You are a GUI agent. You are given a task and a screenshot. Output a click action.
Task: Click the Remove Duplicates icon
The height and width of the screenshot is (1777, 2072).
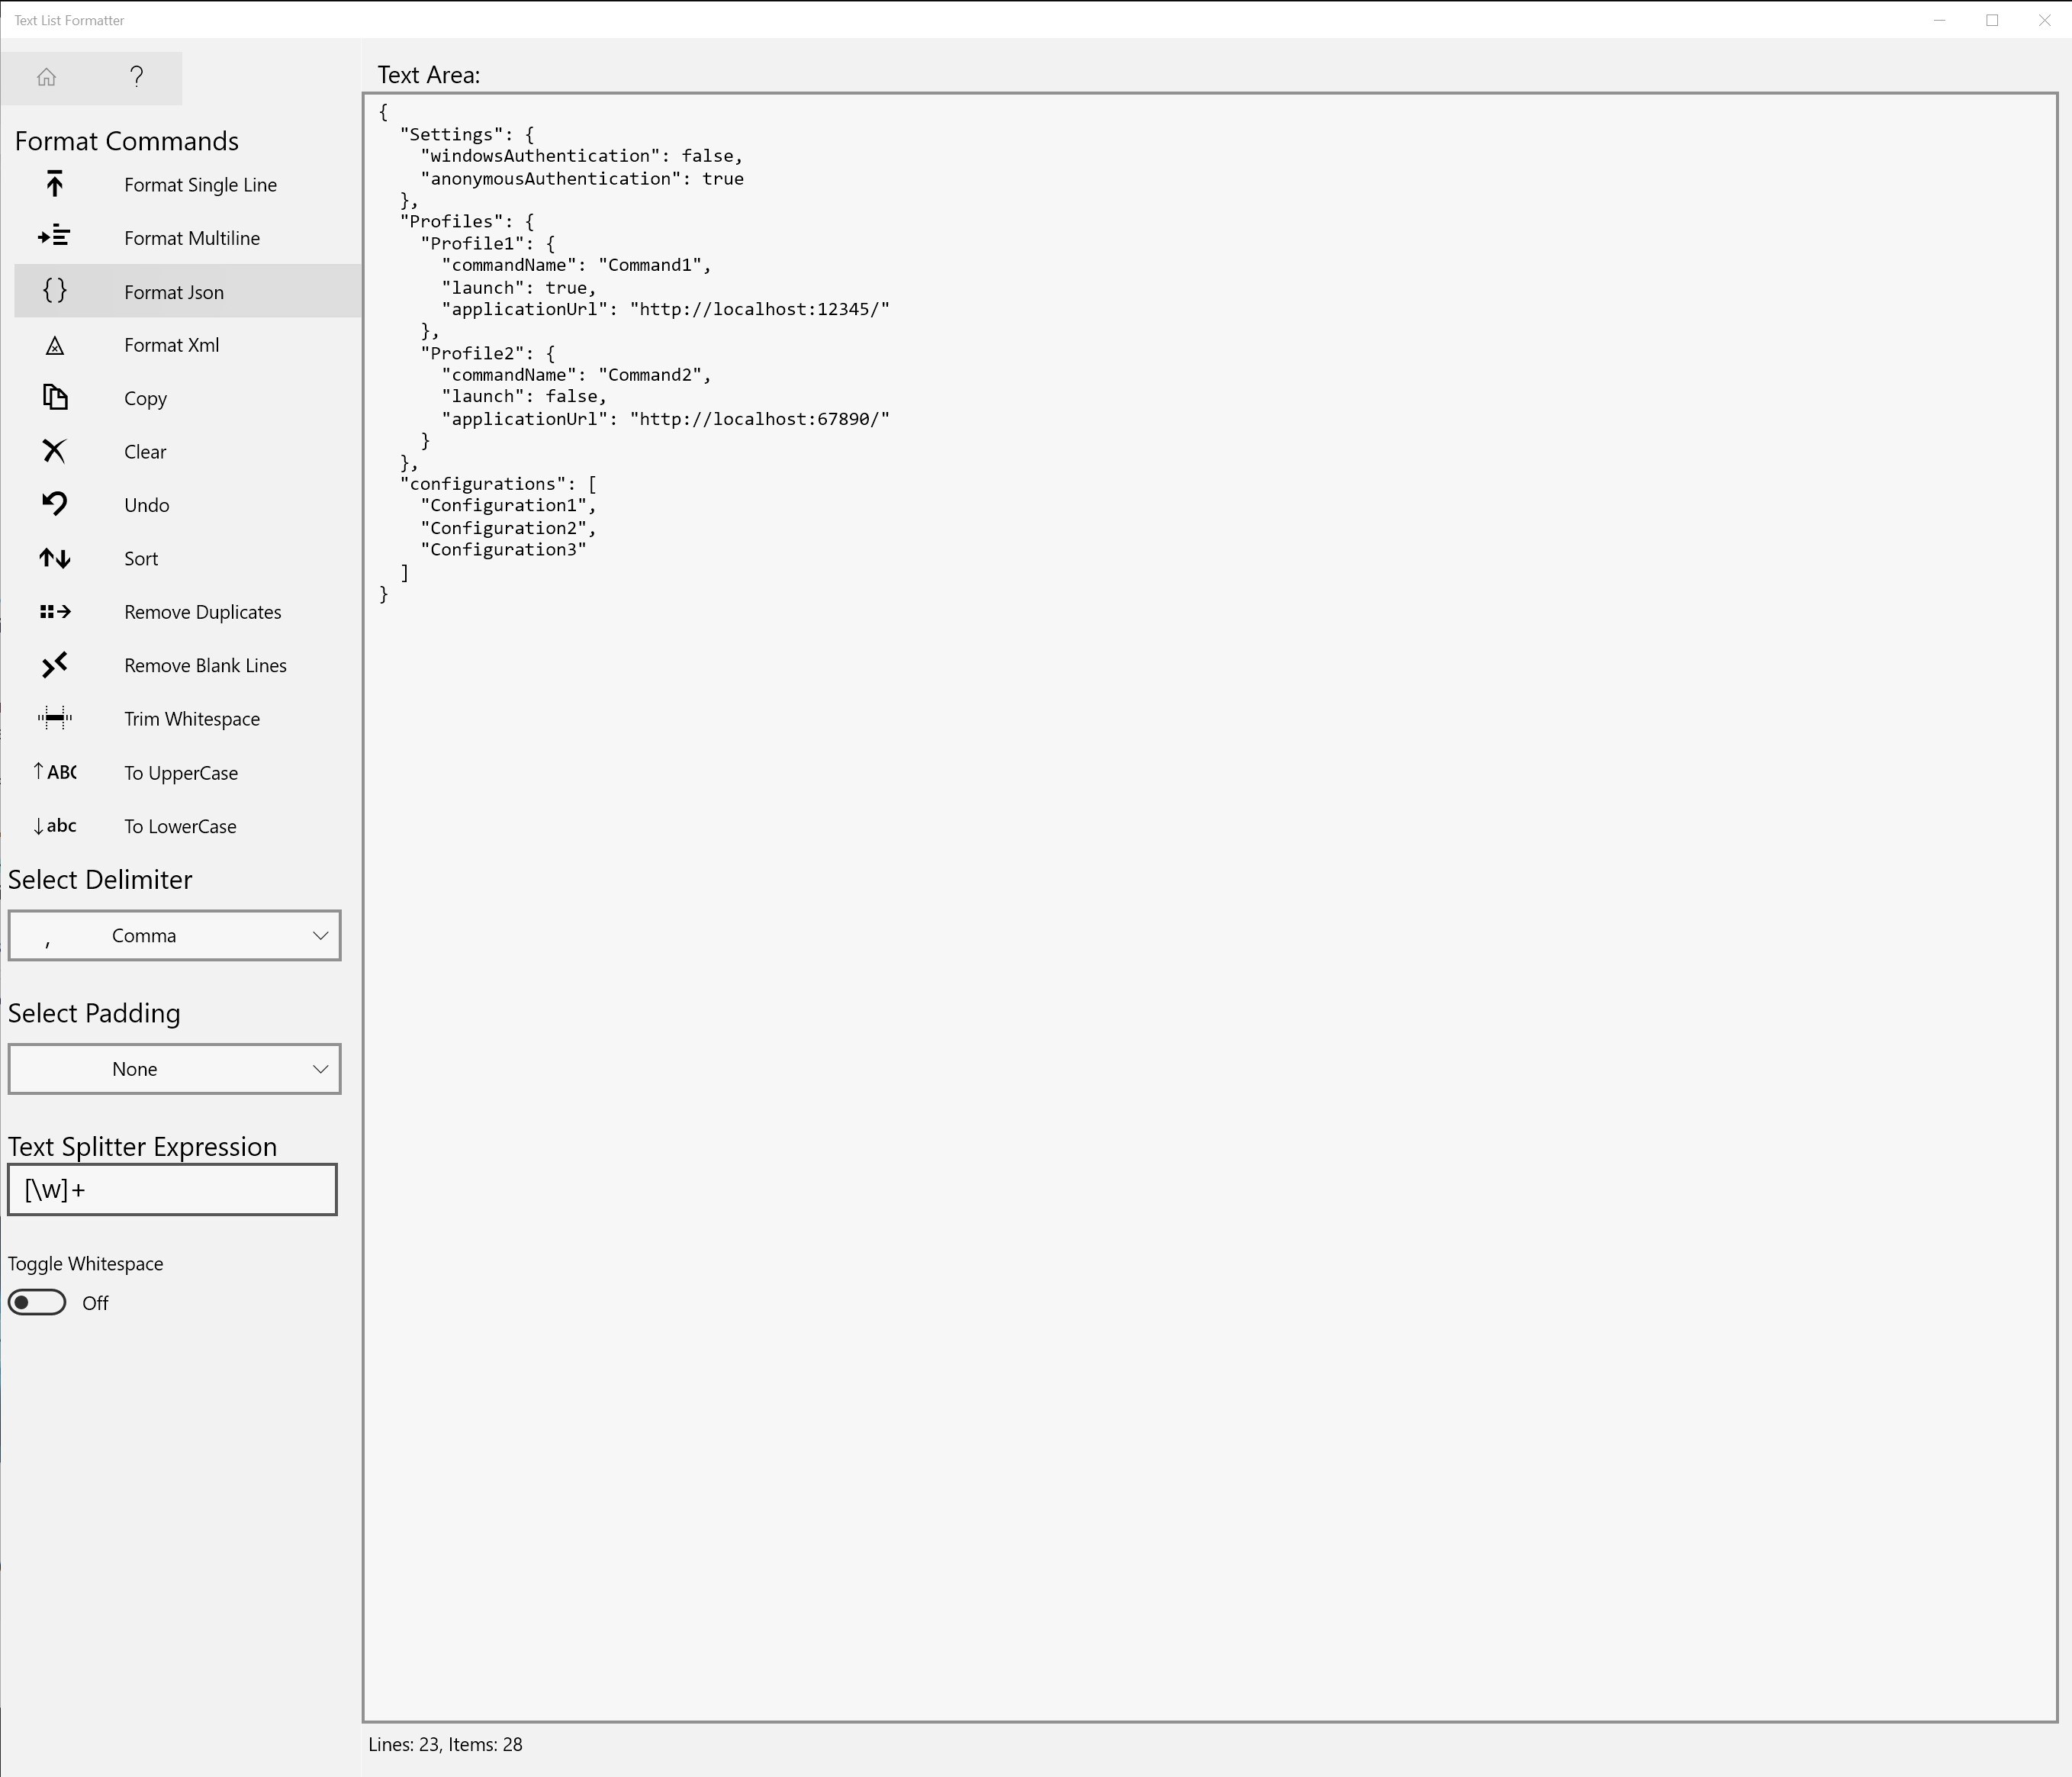tap(55, 612)
